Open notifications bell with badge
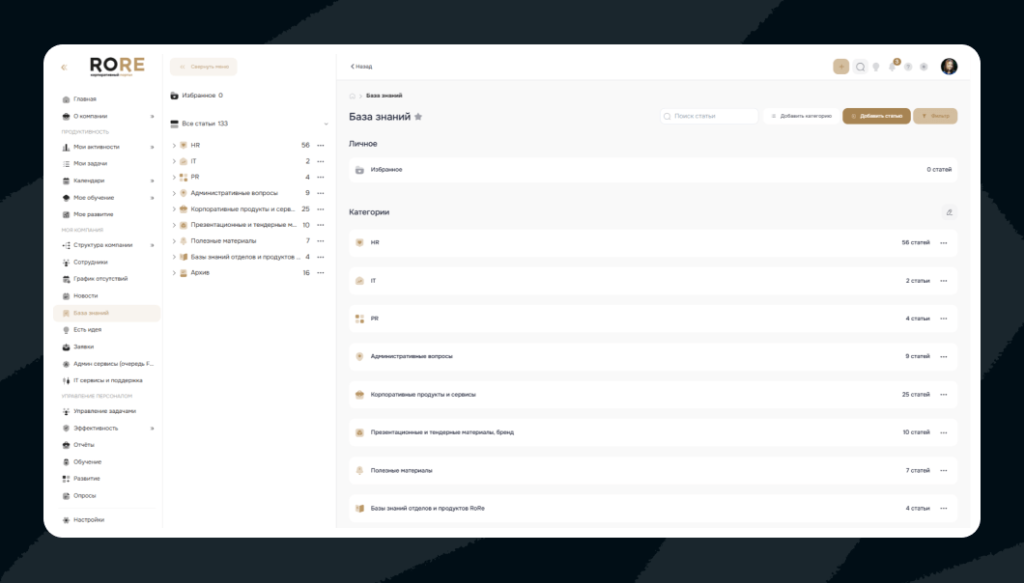The height and width of the screenshot is (583, 1024). point(893,66)
